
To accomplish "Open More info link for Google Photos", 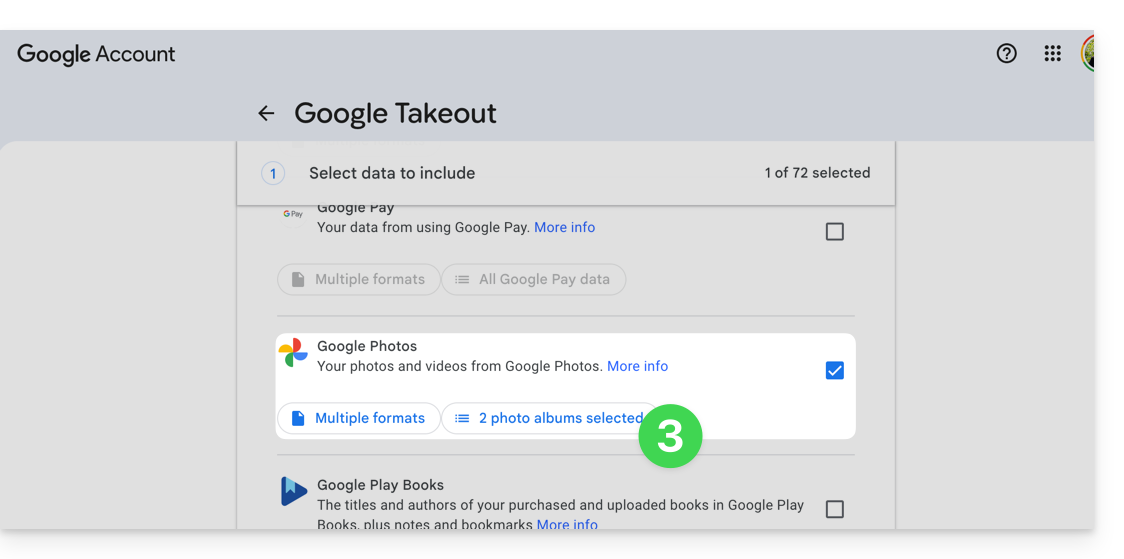I will click(637, 366).
